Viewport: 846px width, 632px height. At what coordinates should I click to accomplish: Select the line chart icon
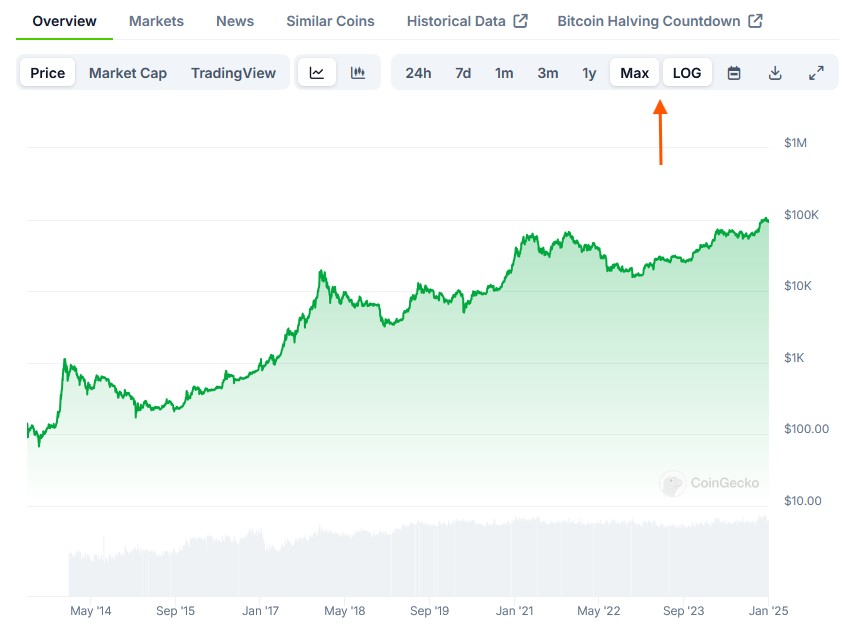point(317,73)
